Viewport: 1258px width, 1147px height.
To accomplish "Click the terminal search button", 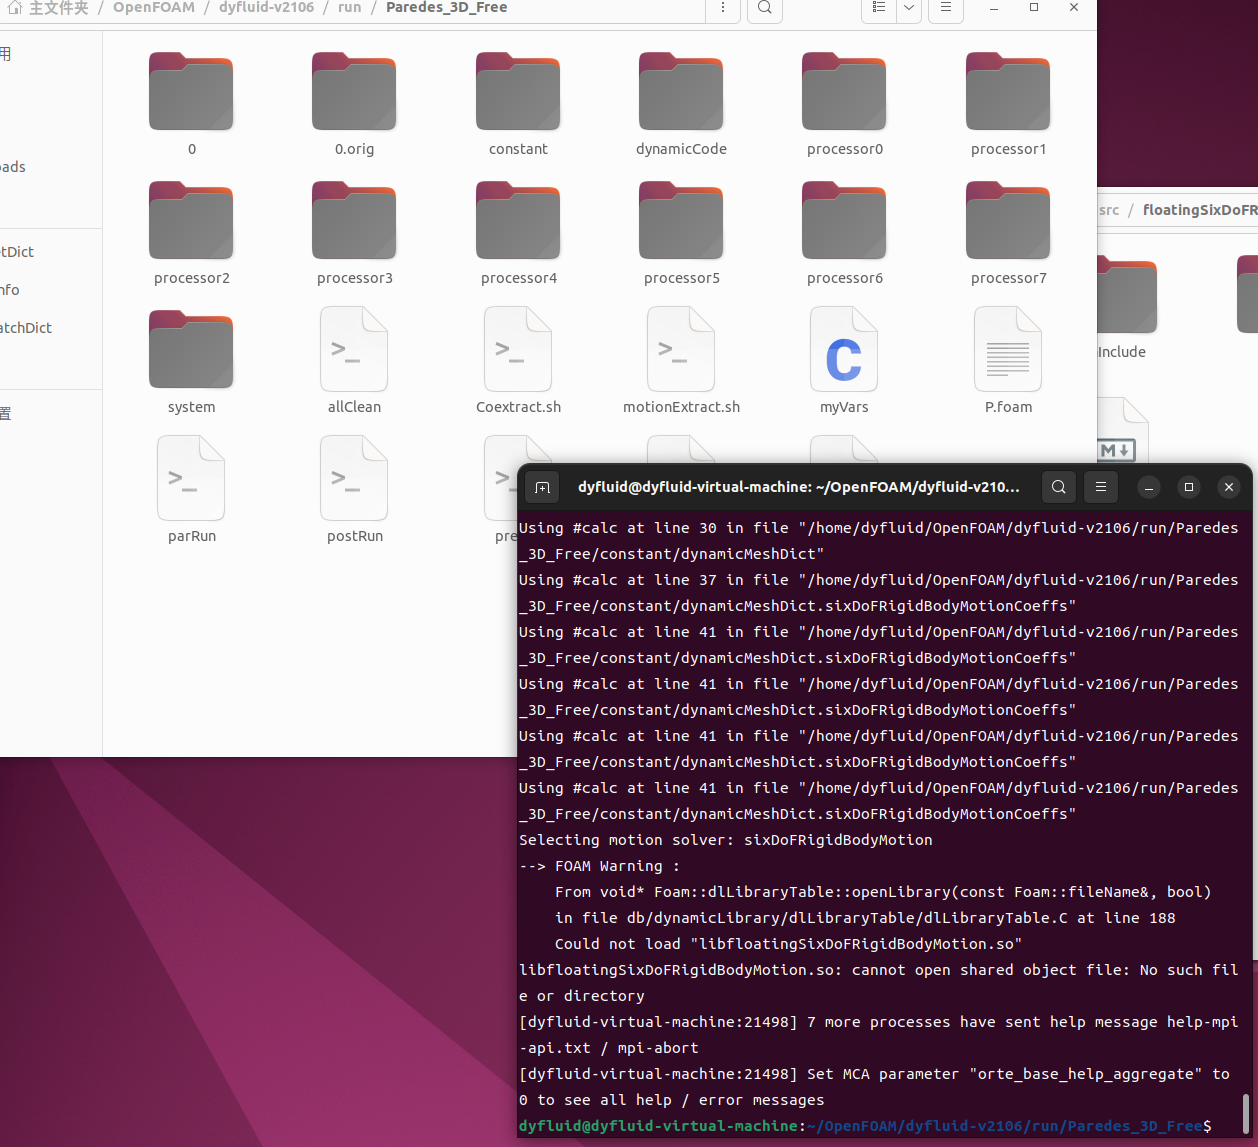I will point(1059,487).
